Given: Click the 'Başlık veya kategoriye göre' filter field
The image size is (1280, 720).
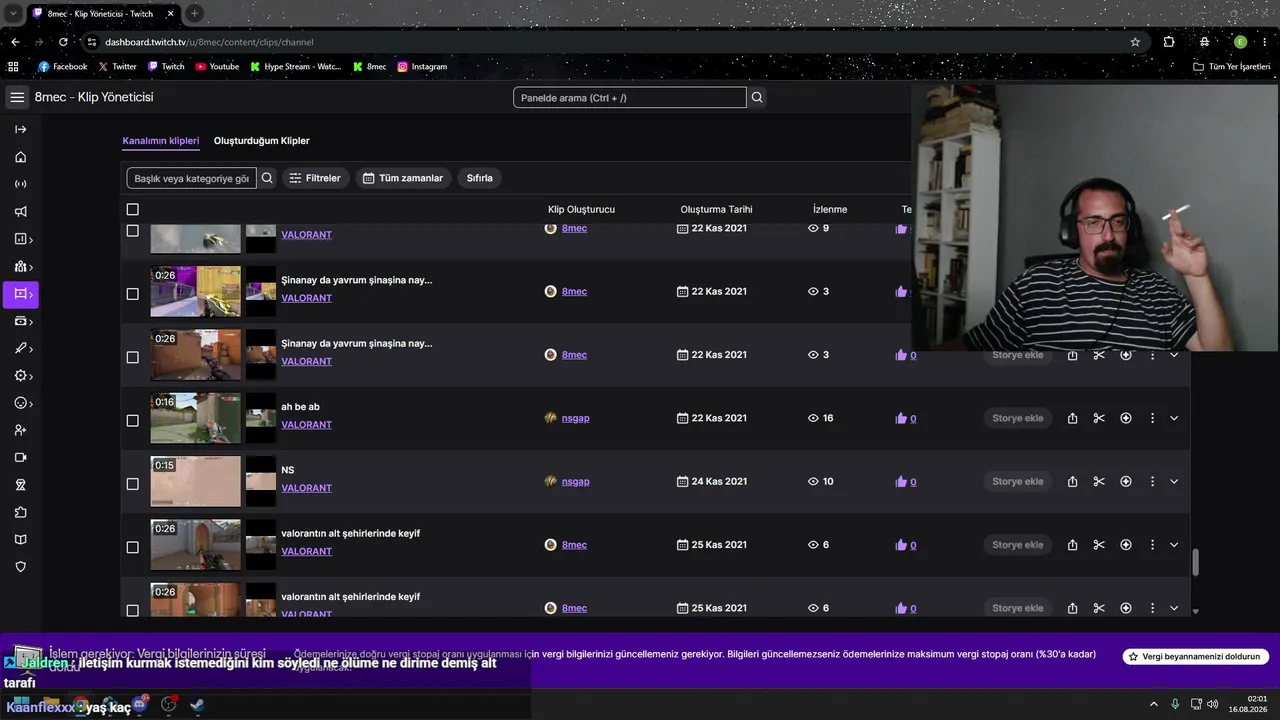Looking at the screenshot, I should tap(191, 178).
